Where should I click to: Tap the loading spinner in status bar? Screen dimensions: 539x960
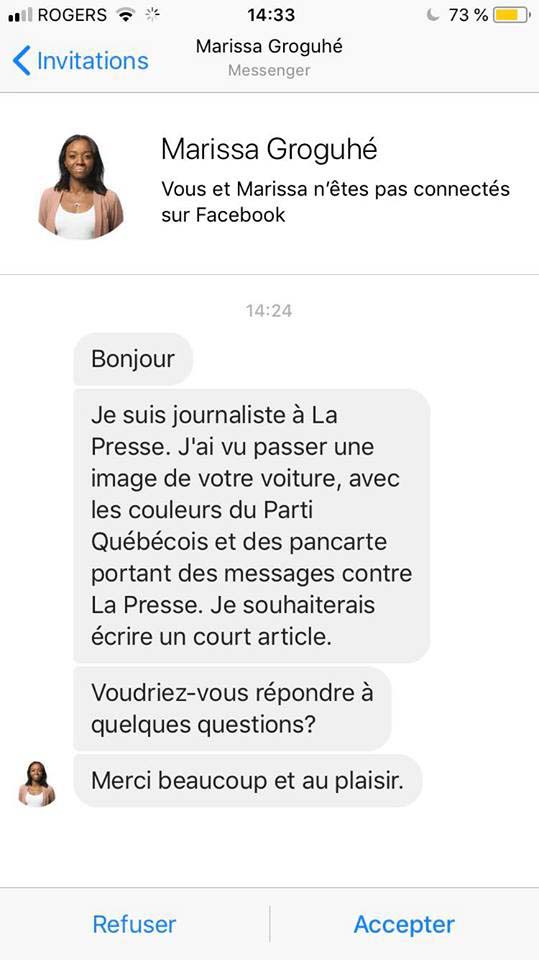tap(152, 15)
